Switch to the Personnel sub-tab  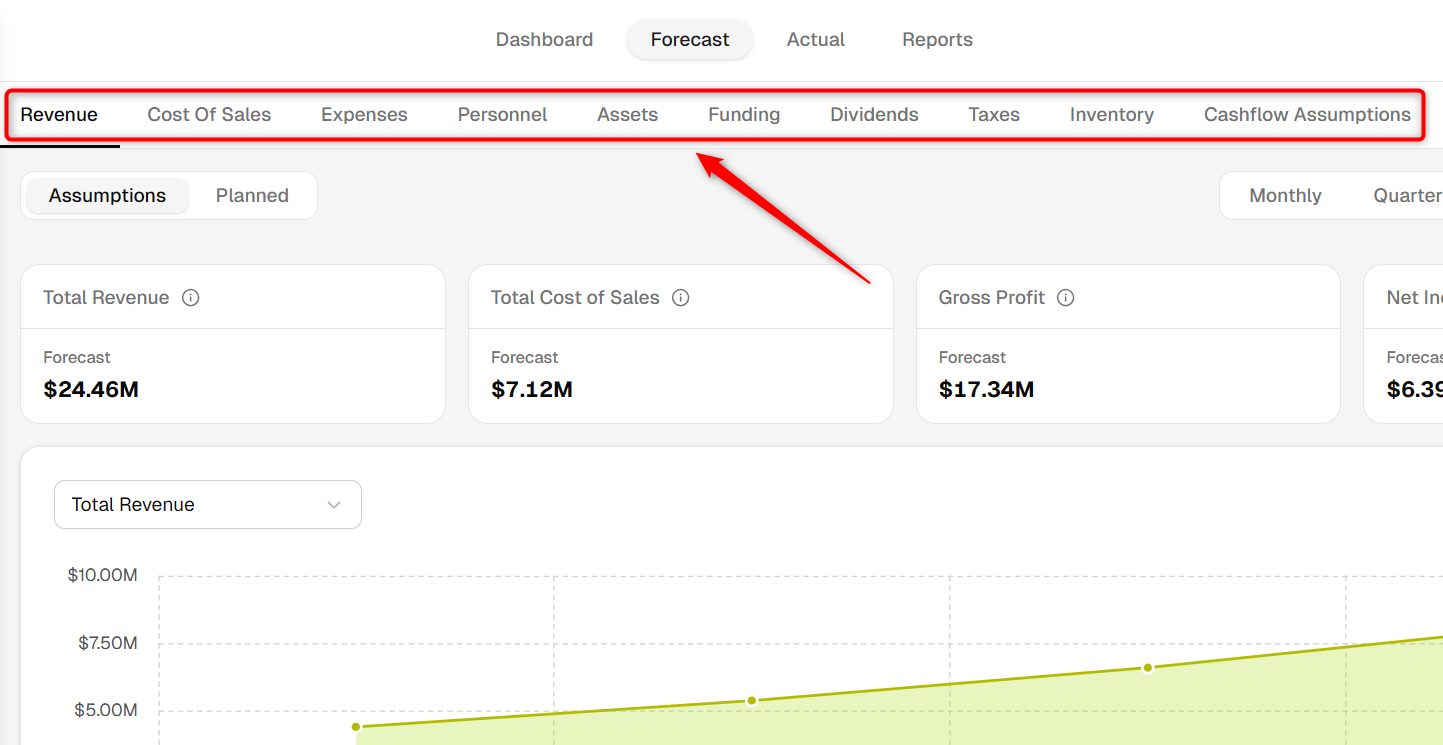tap(502, 115)
